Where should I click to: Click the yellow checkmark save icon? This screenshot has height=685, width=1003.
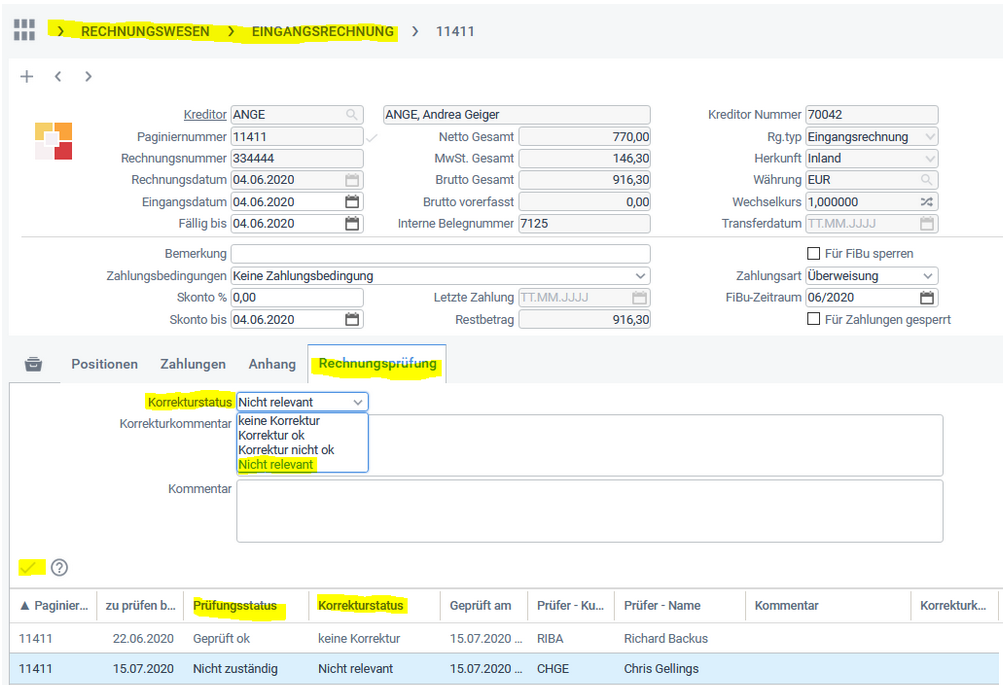pyautogui.click(x=29, y=568)
